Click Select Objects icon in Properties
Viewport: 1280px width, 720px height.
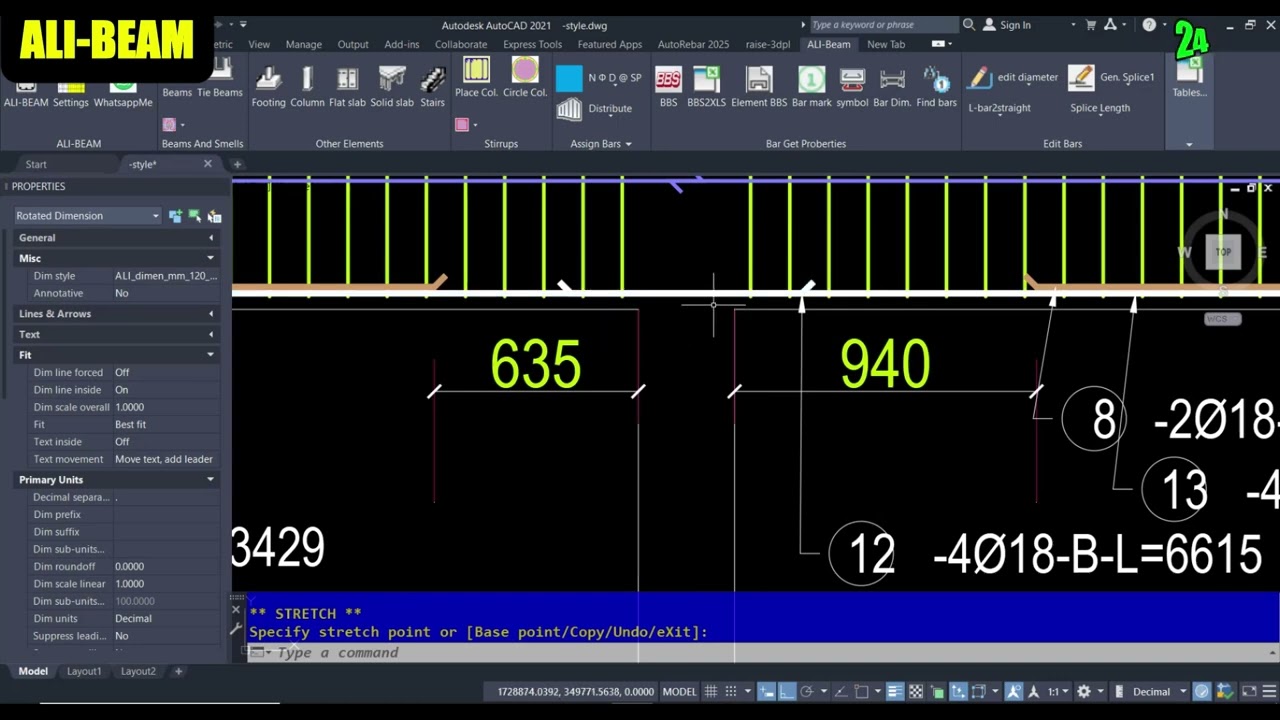(x=195, y=216)
